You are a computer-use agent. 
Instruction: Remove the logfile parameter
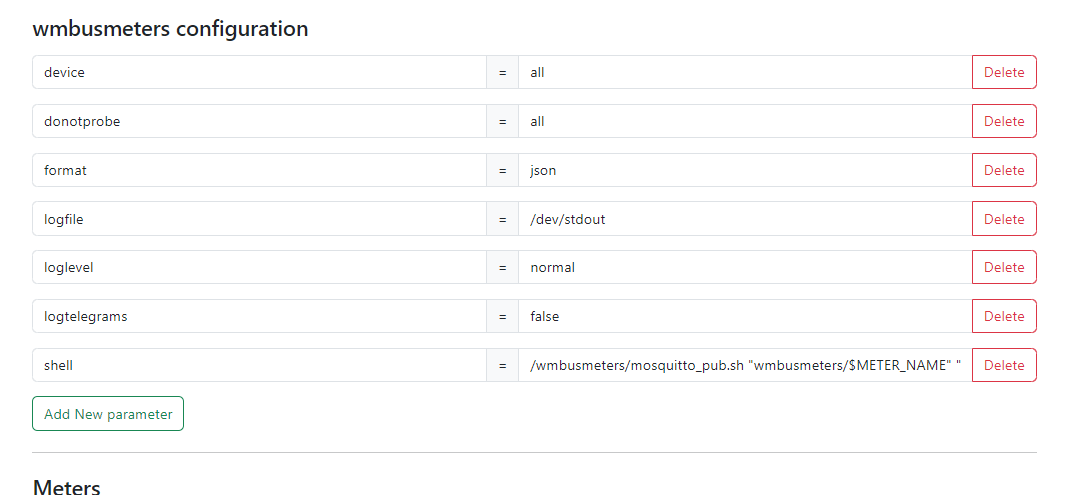[1004, 219]
